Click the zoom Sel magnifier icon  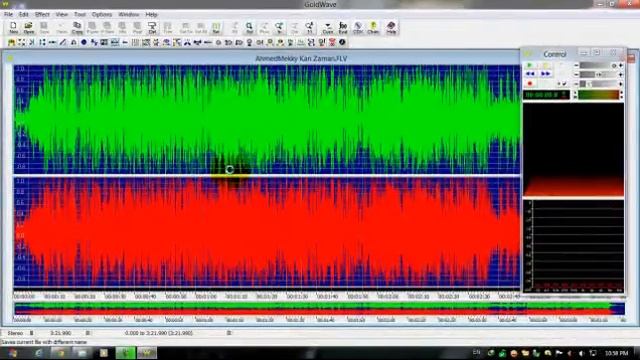[x=249, y=28]
